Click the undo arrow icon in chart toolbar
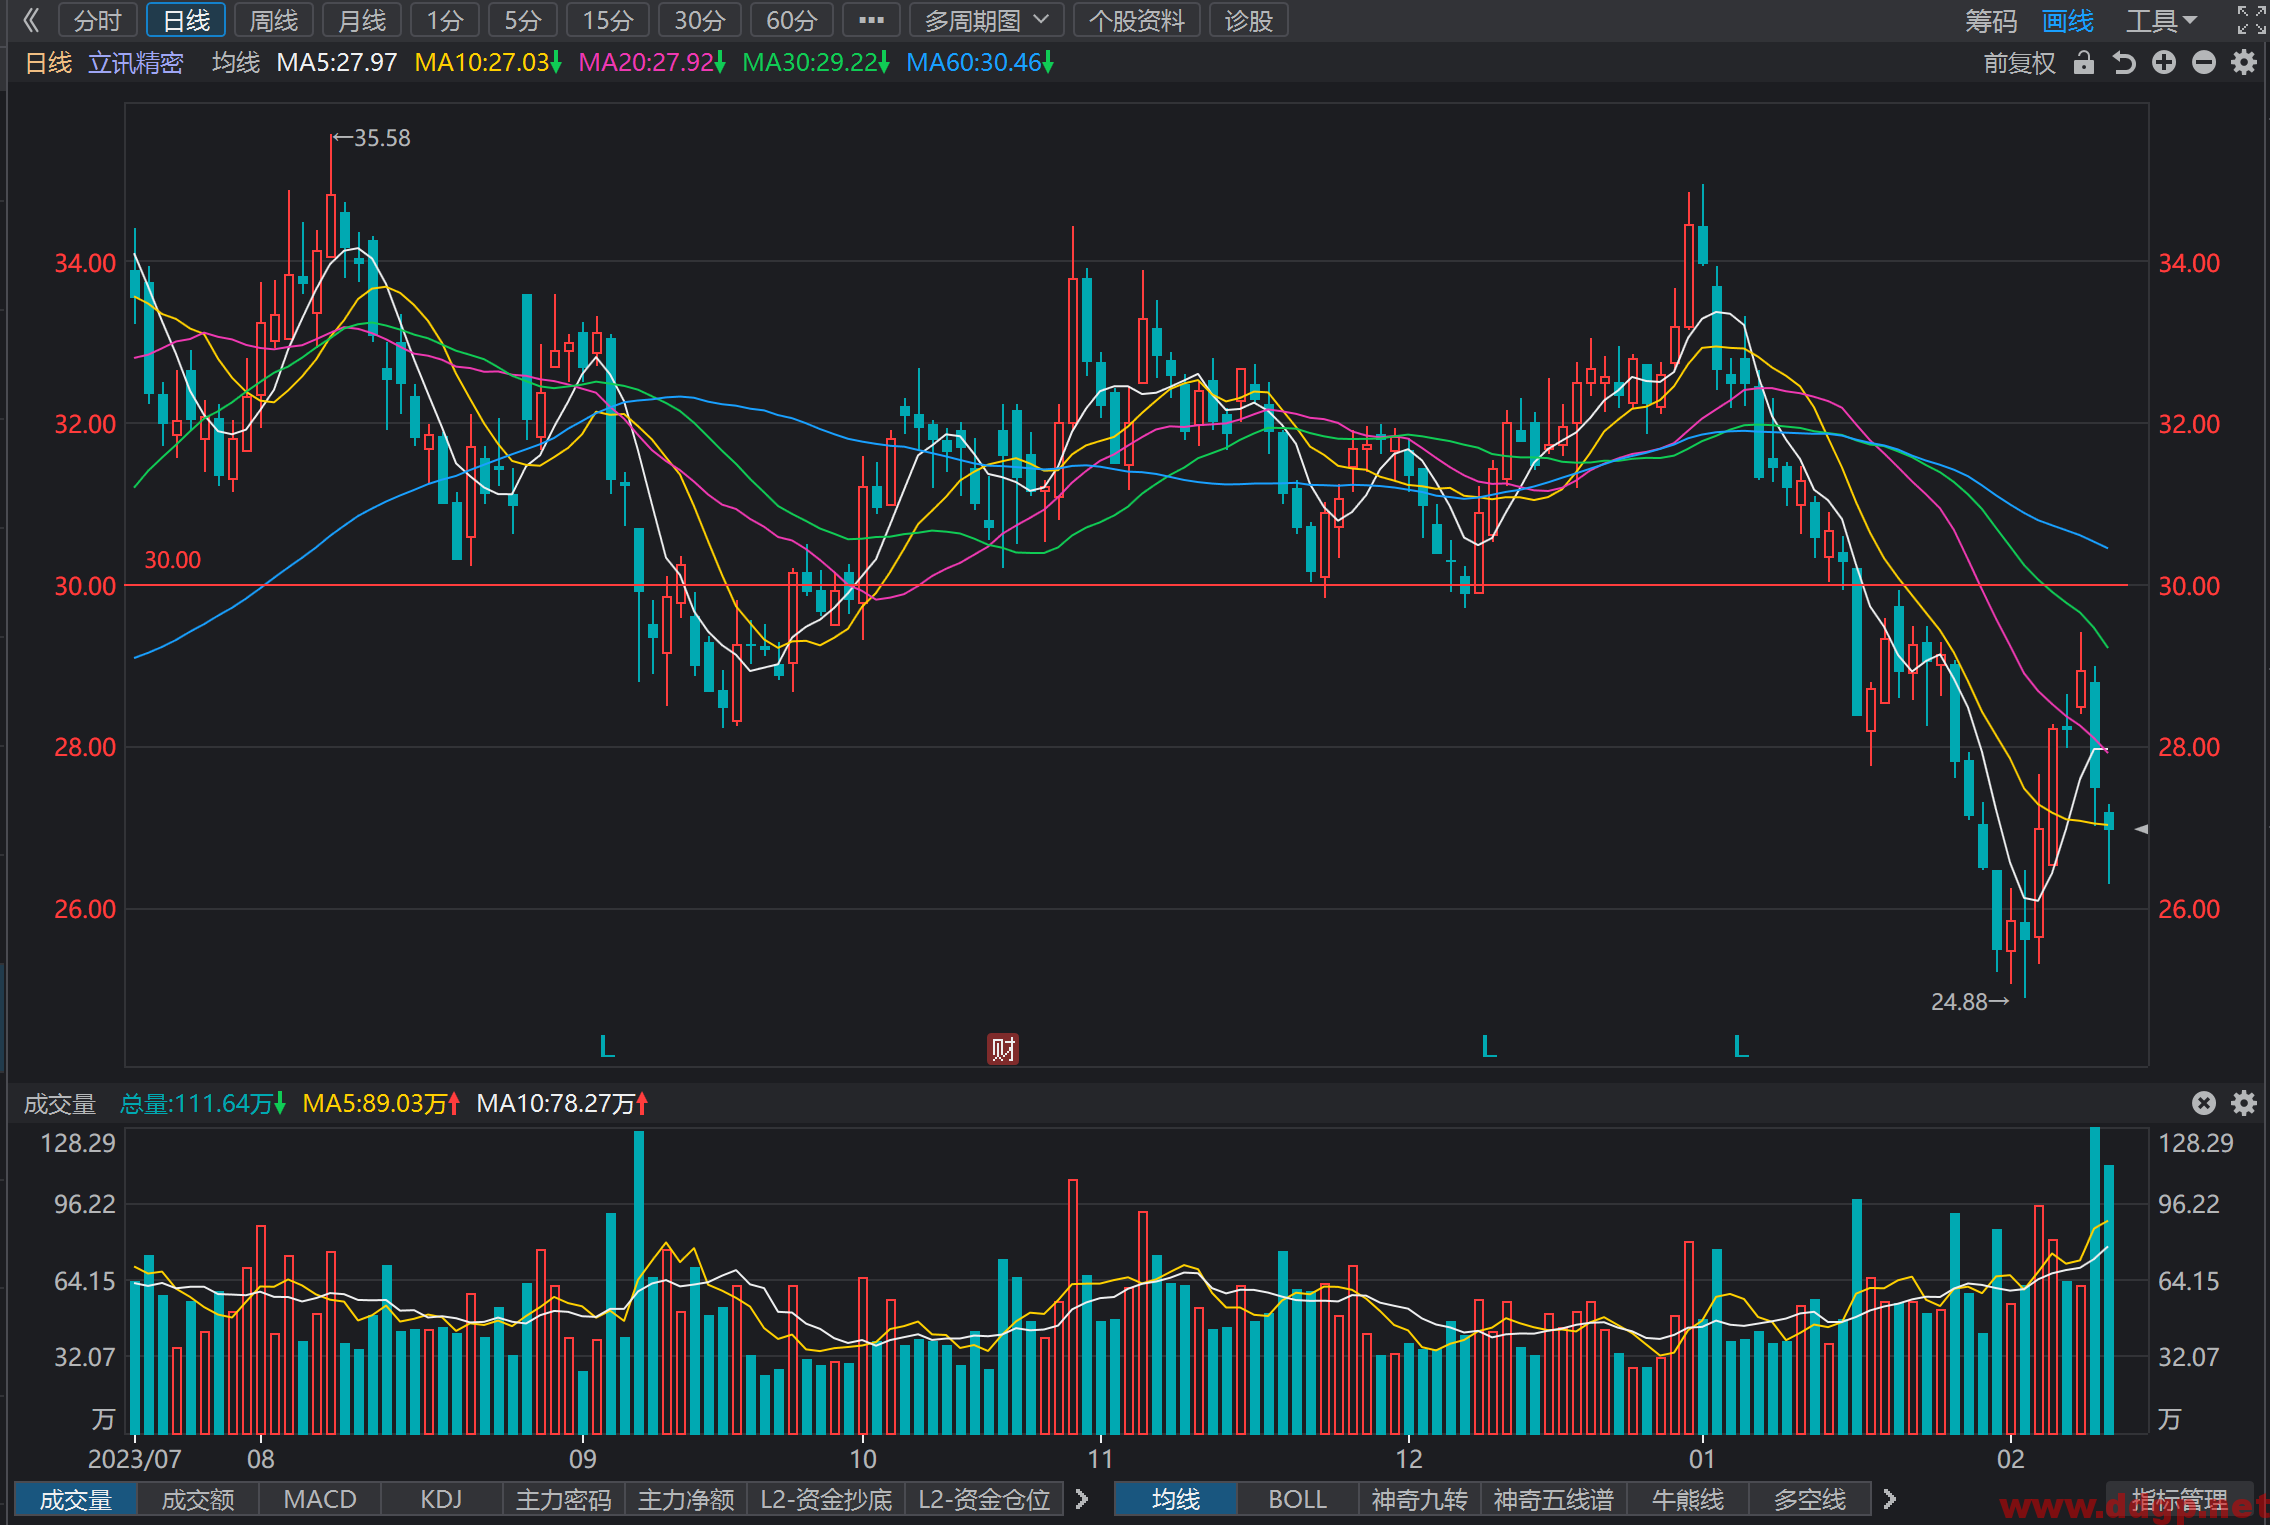 (2124, 63)
